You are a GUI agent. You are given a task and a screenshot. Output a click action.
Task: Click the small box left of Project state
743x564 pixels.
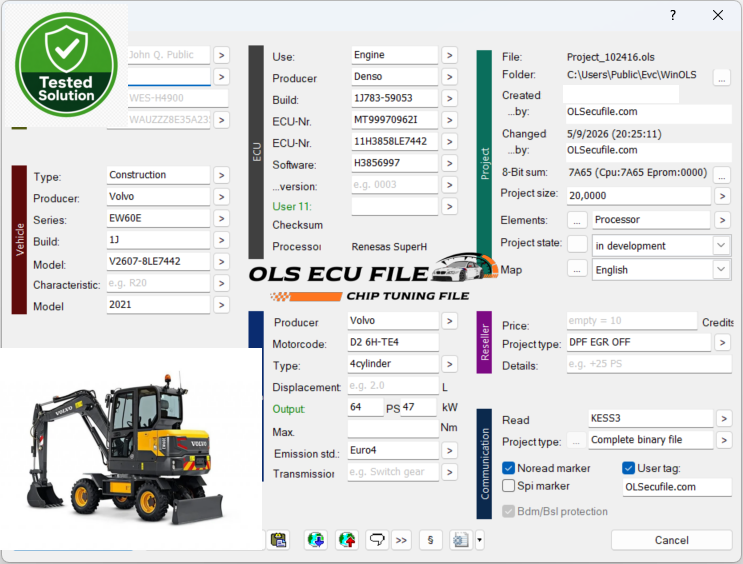click(577, 244)
